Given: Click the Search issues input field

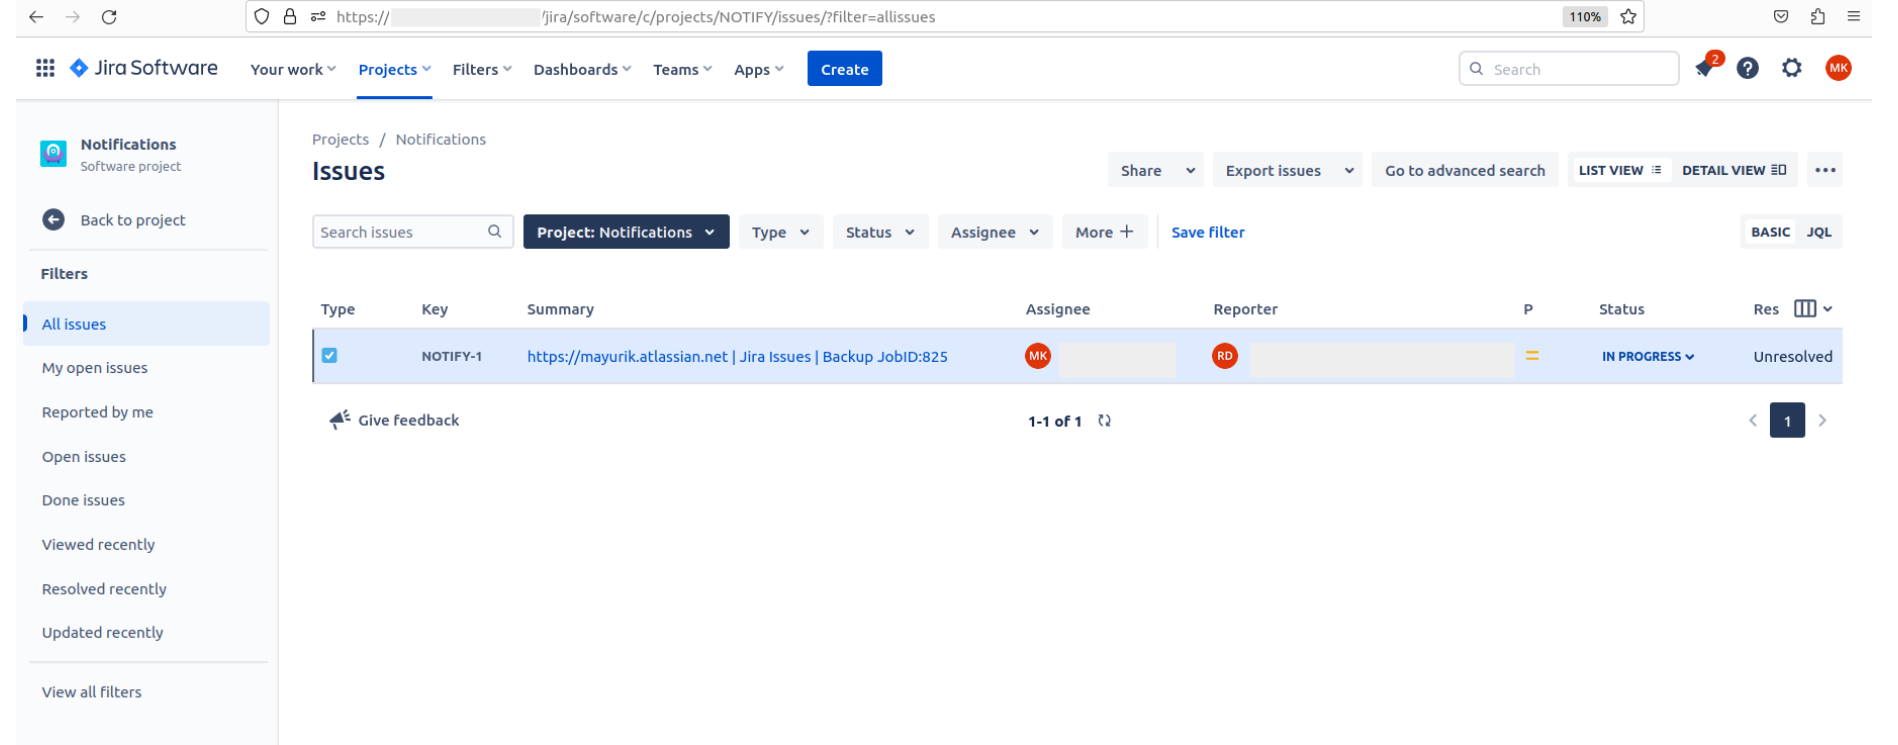Looking at the screenshot, I should [400, 232].
